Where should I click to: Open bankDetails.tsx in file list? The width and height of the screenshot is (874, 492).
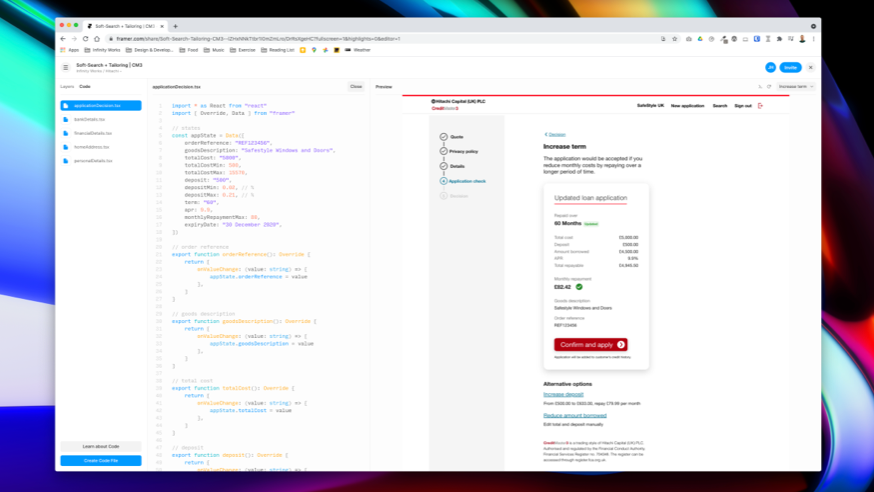[92, 119]
